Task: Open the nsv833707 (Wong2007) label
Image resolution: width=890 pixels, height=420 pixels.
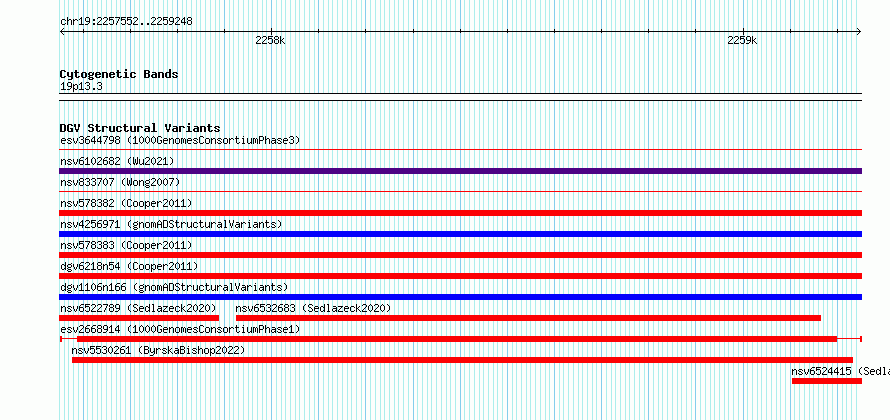Action: (120, 182)
